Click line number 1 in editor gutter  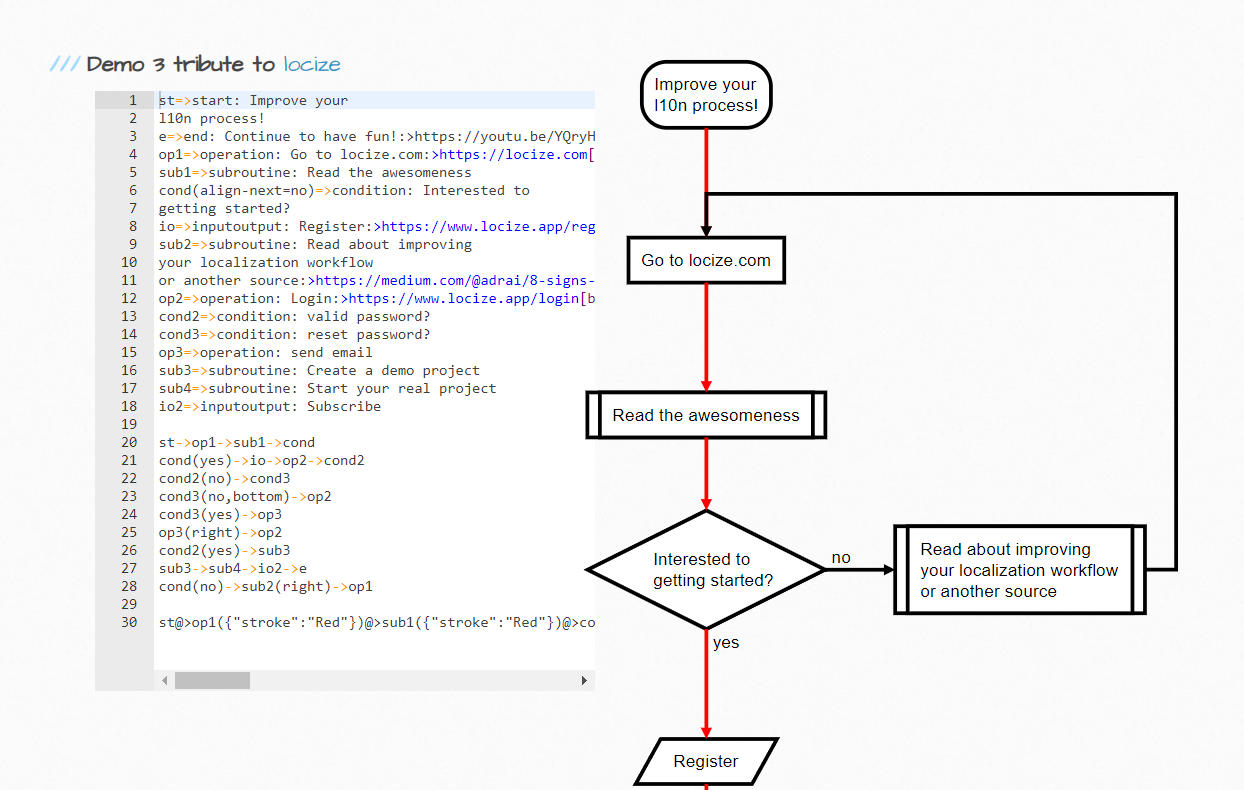[x=132, y=100]
